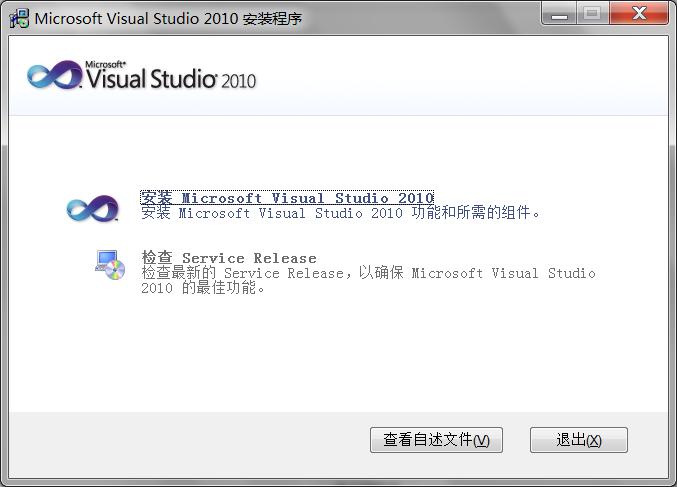Click the computer and disc Service Release icon
This screenshot has height=487, width=677.
(x=110, y=265)
